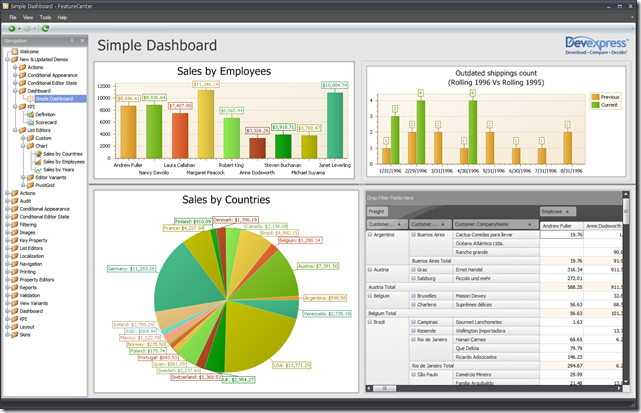The image size is (641, 413).
Task: Click the Filtering folder icon
Action: point(15,224)
